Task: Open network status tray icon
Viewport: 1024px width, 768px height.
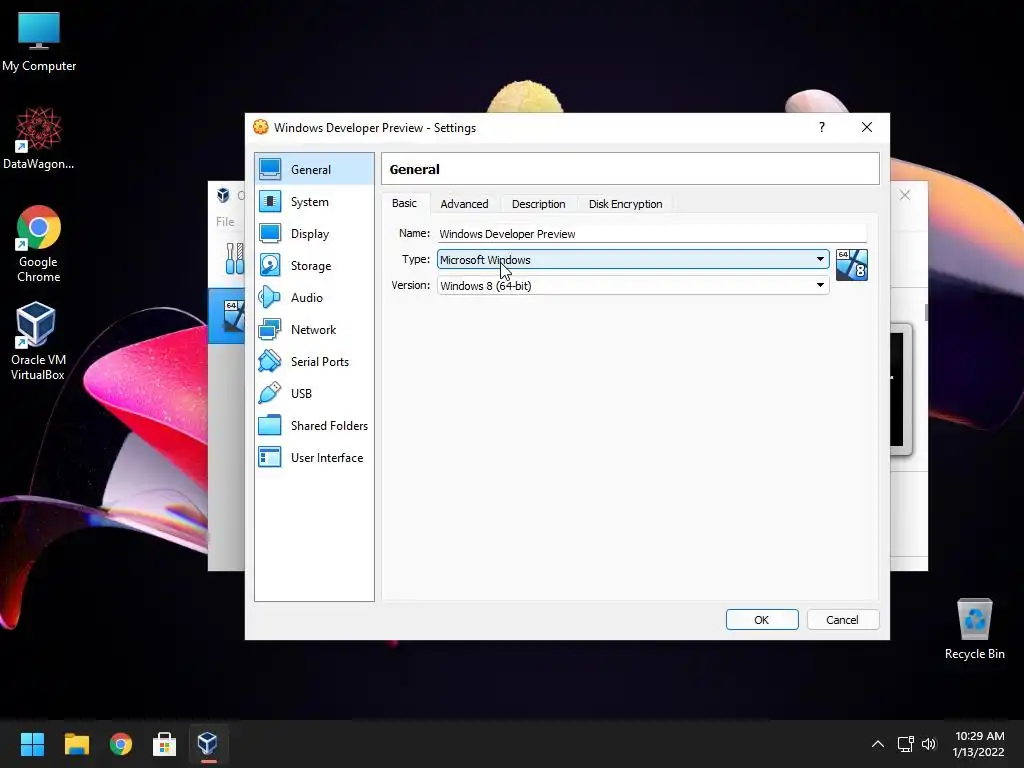Action: click(x=905, y=744)
